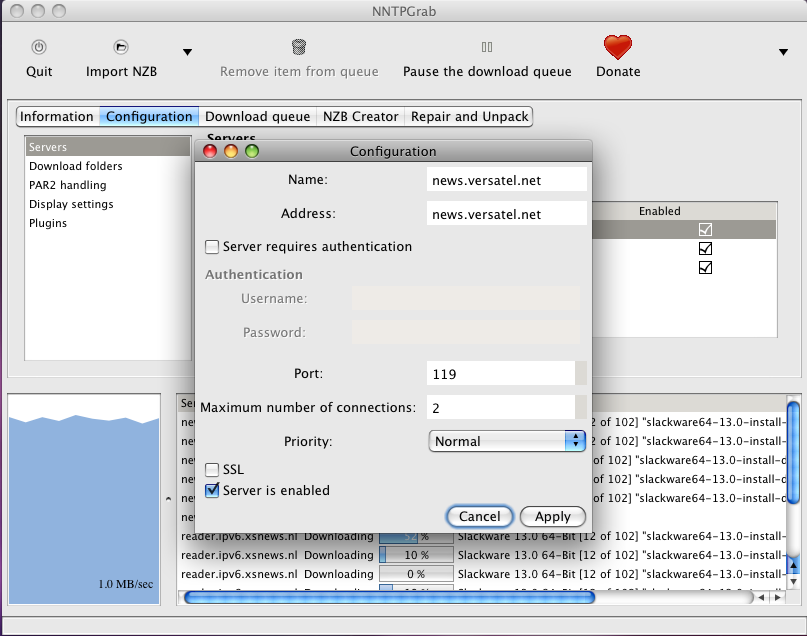Toggle the SSL checkbox
This screenshot has width=807, height=636.
coord(212,470)
